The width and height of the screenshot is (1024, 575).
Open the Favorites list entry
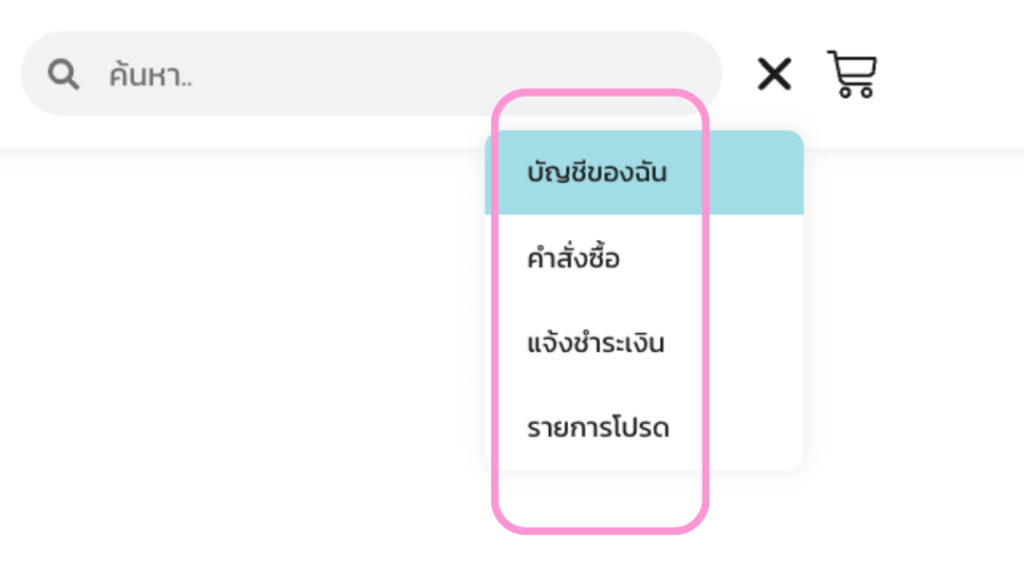(598, 429)
